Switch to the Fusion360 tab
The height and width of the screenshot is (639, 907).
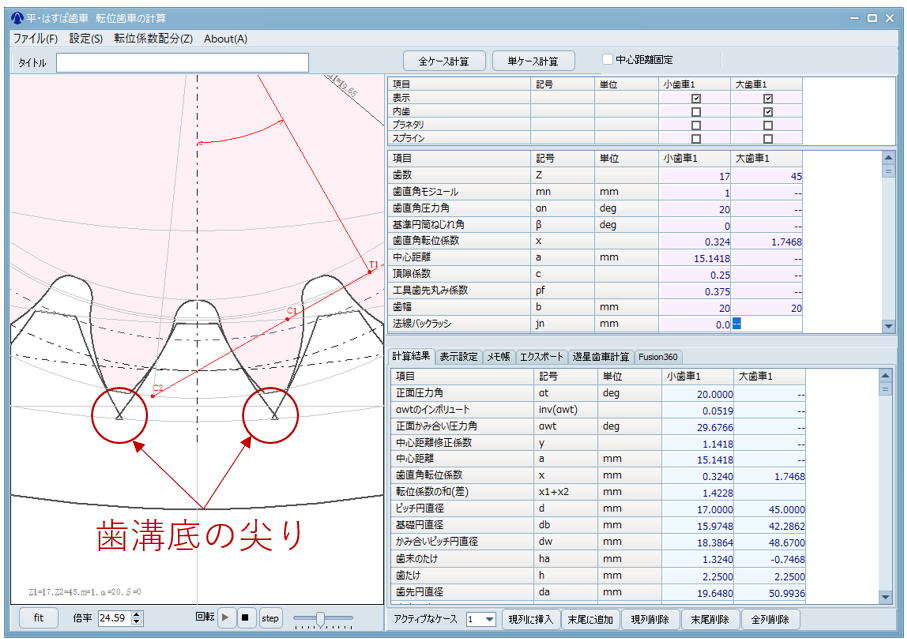[x=658, y=357]
